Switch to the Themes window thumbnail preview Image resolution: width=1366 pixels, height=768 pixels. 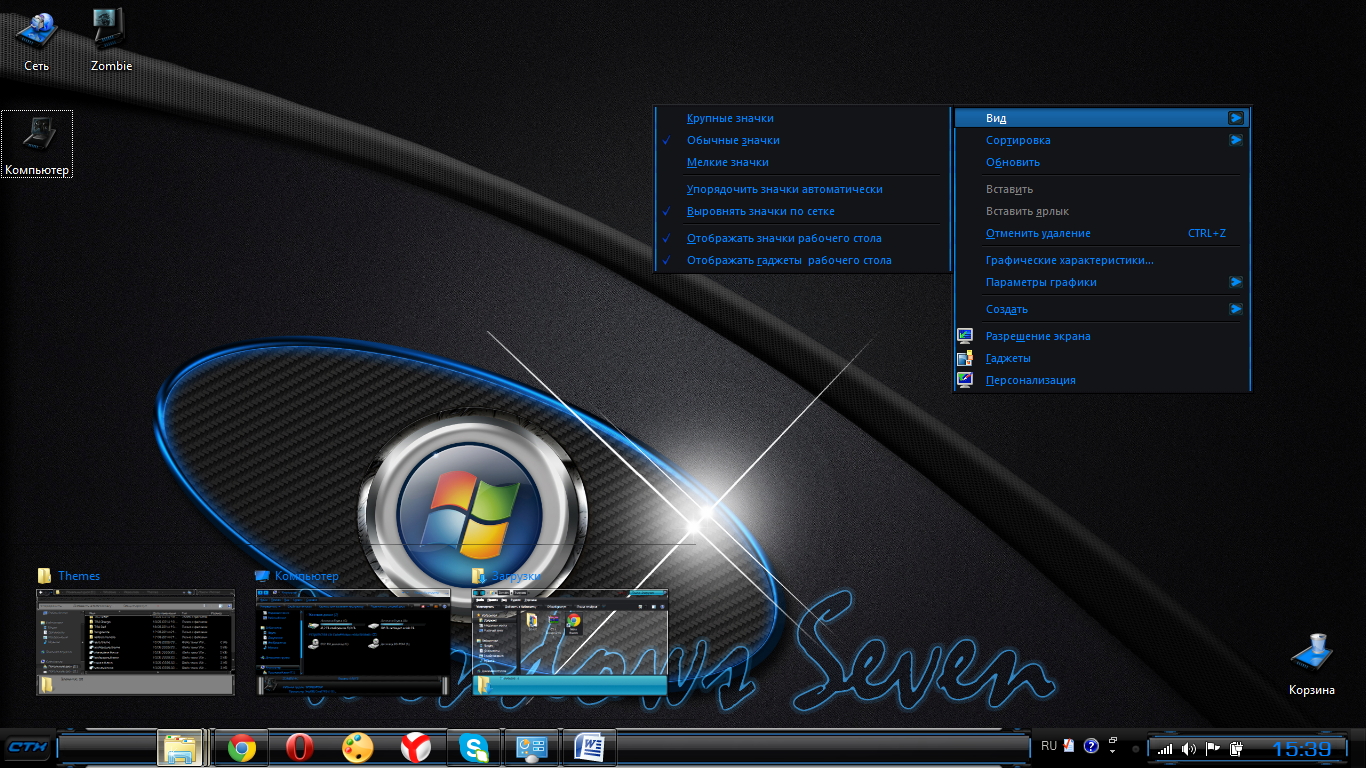[x=135, y=641]
